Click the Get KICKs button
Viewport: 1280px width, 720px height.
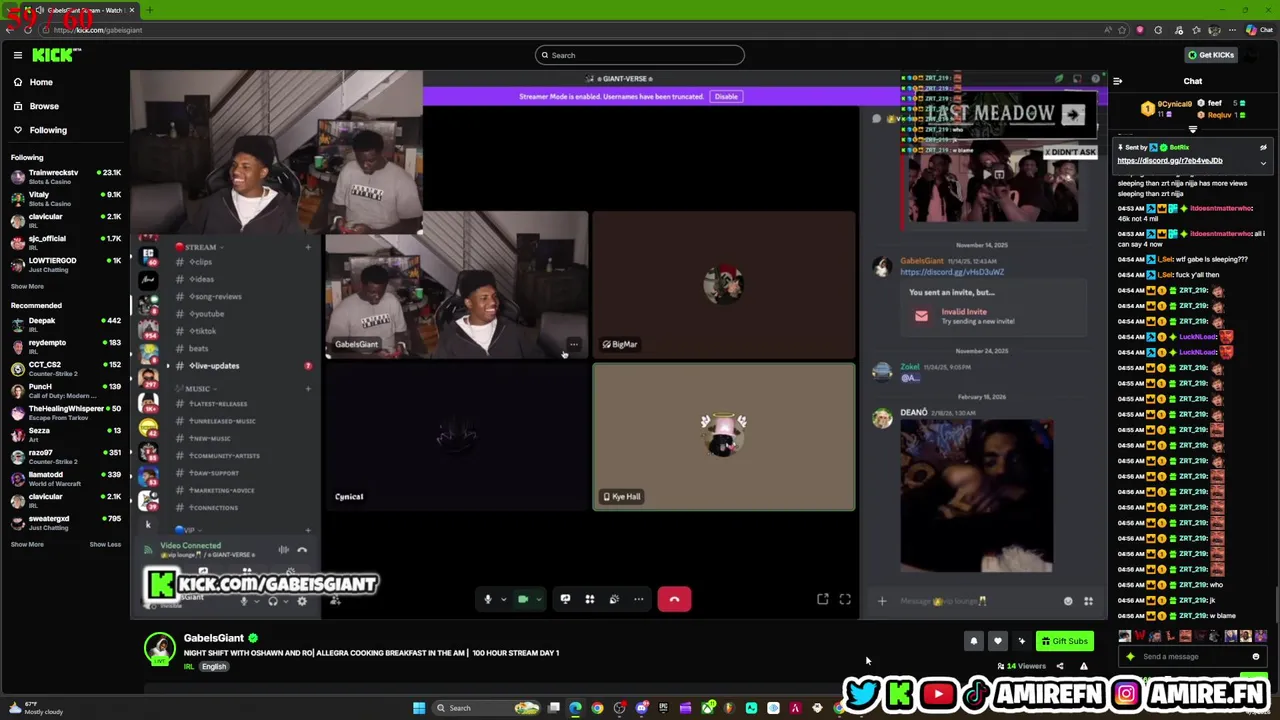[x=1210, y=55]
